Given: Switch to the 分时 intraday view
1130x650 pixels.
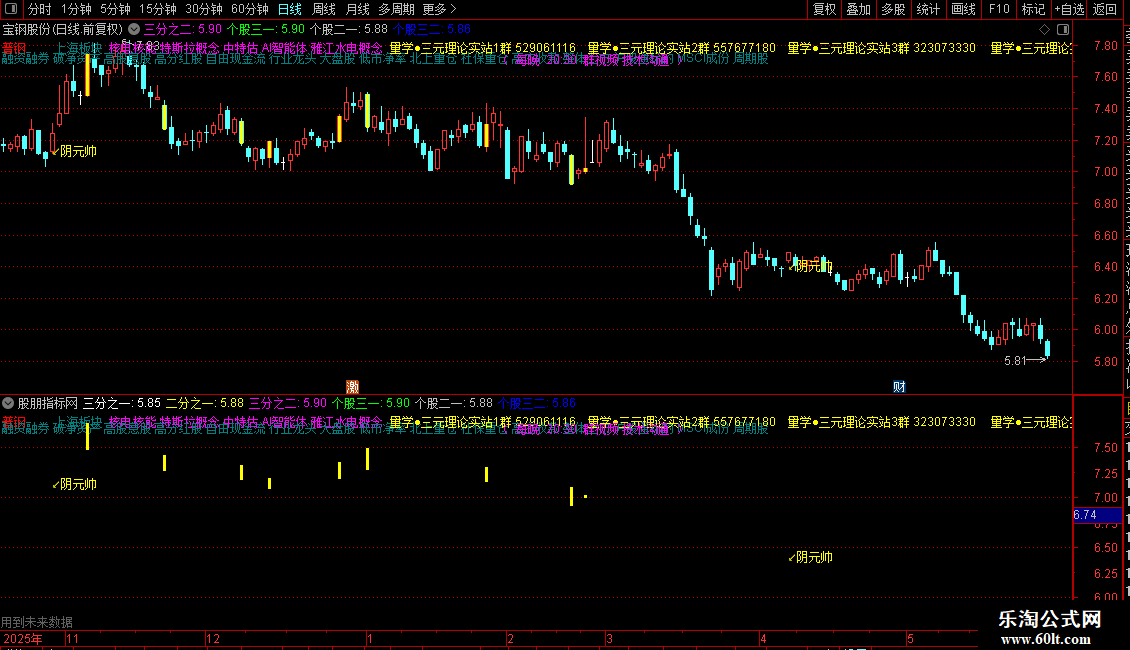Looking at the screenshot, I should (40, 9).
